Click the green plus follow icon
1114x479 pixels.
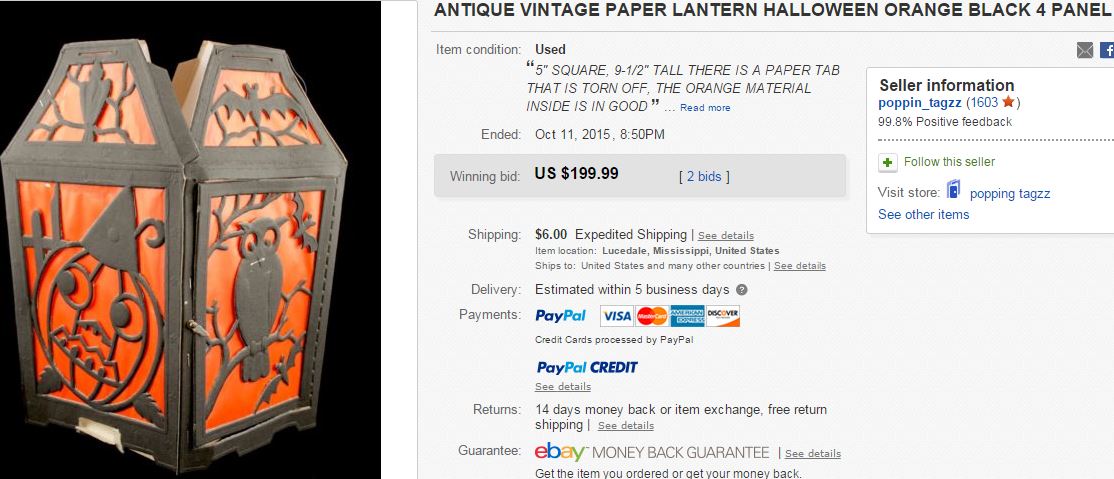point(887,162)
